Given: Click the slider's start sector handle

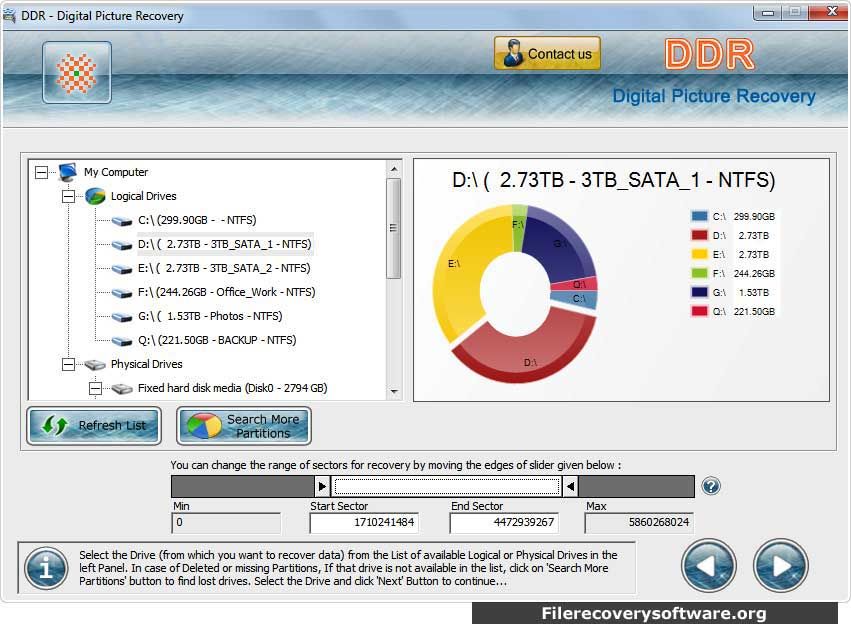Looking at the screenshot, I should click(x=322, y=486).
